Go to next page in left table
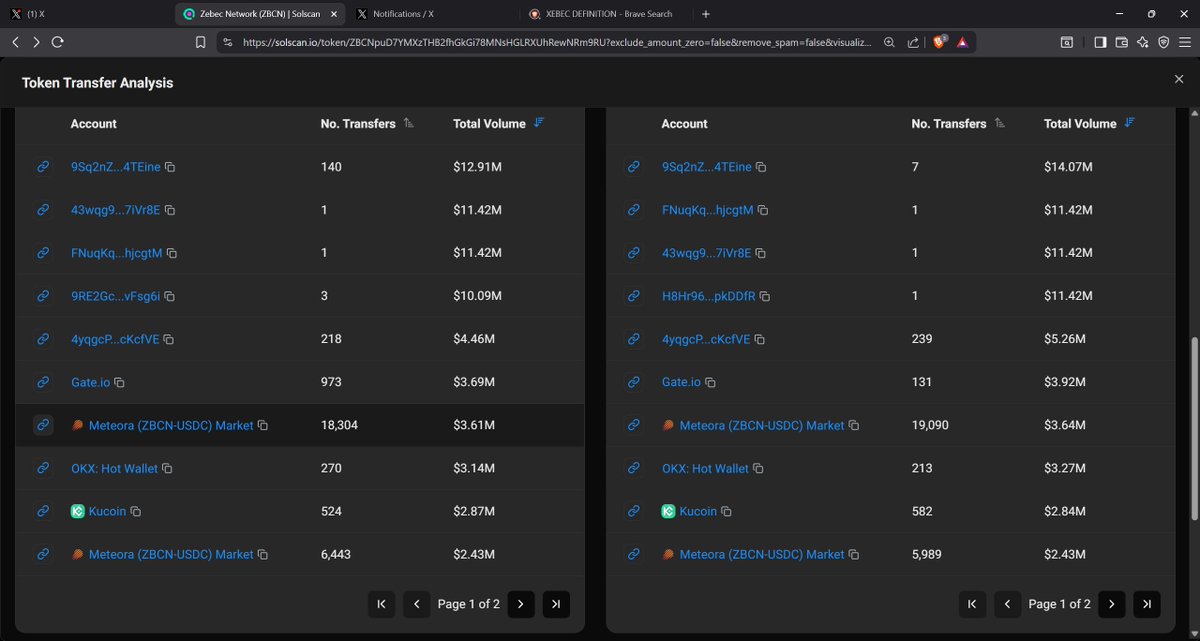Image resolution: width=1200 pixels, height=641 pixels. tap(520, 604)
